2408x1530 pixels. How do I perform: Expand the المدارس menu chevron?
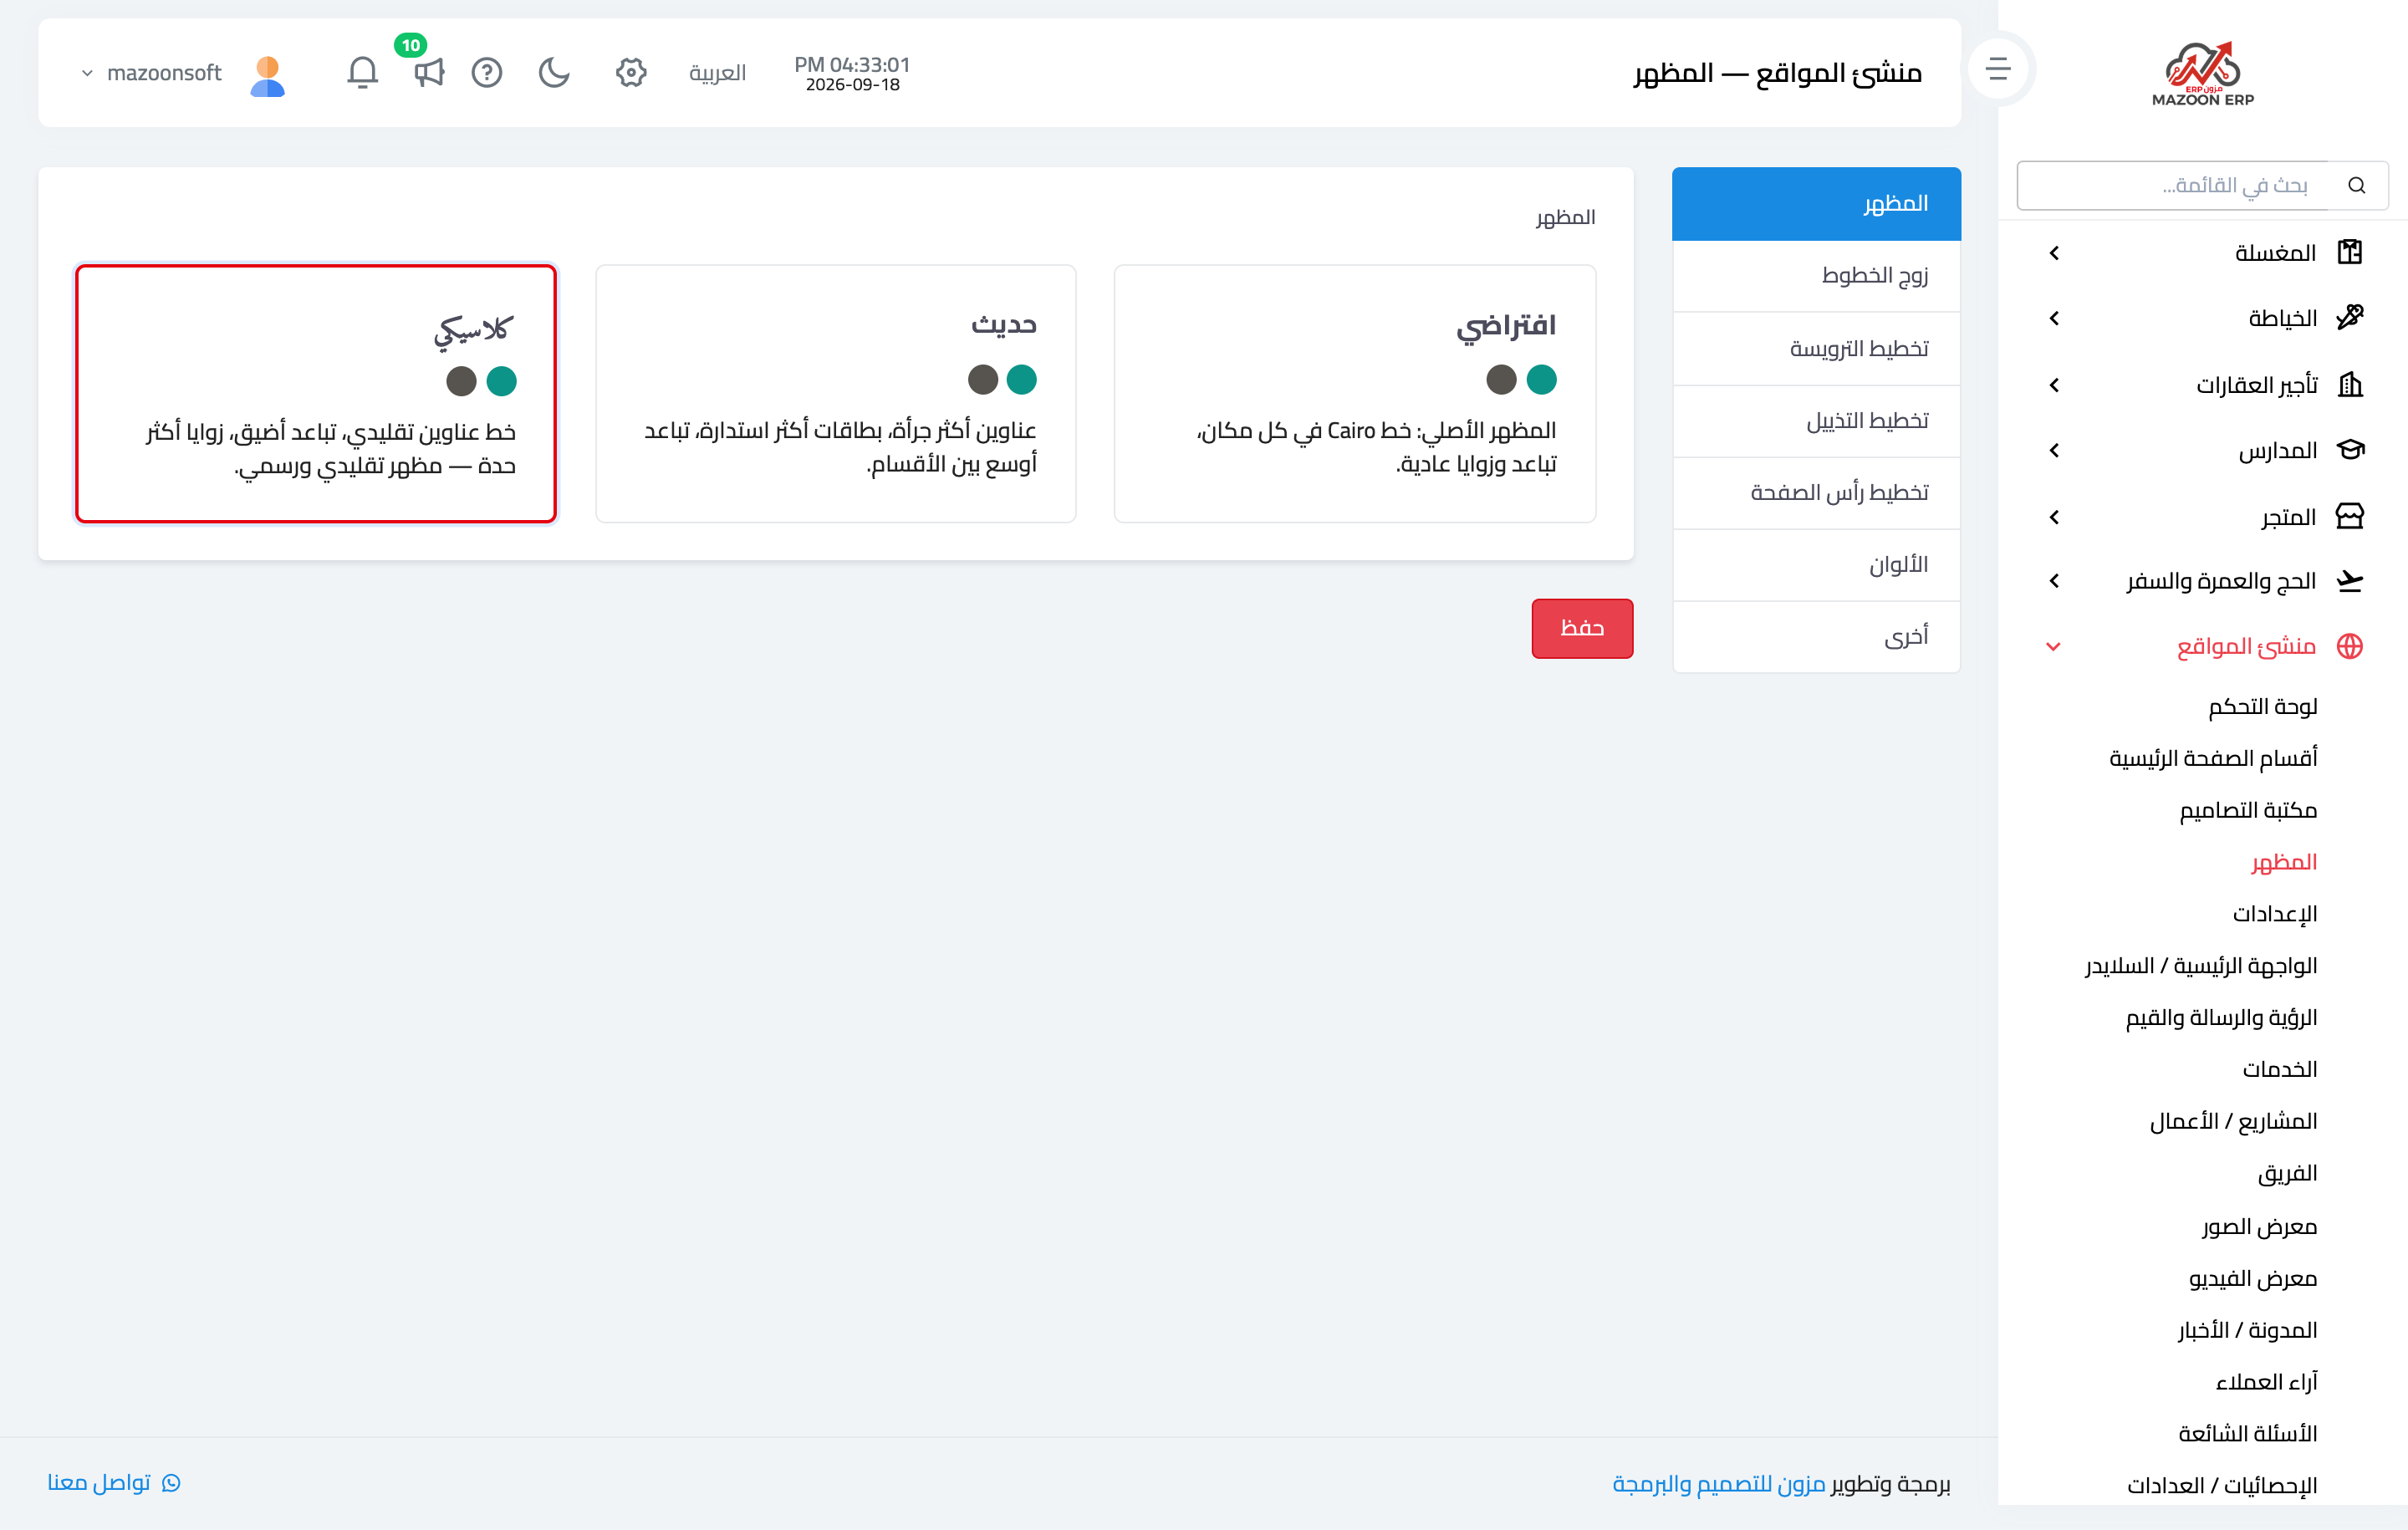click(x=2054, y=451)
